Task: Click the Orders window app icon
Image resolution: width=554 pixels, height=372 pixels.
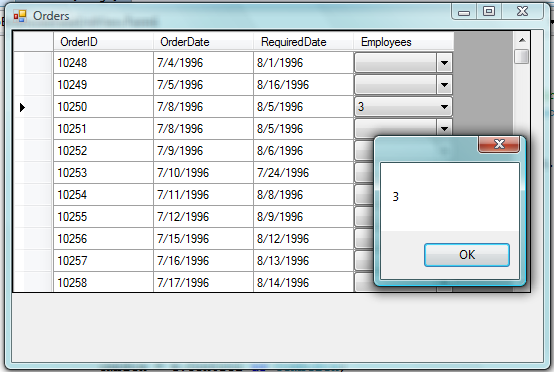Action: pos(20,16)
